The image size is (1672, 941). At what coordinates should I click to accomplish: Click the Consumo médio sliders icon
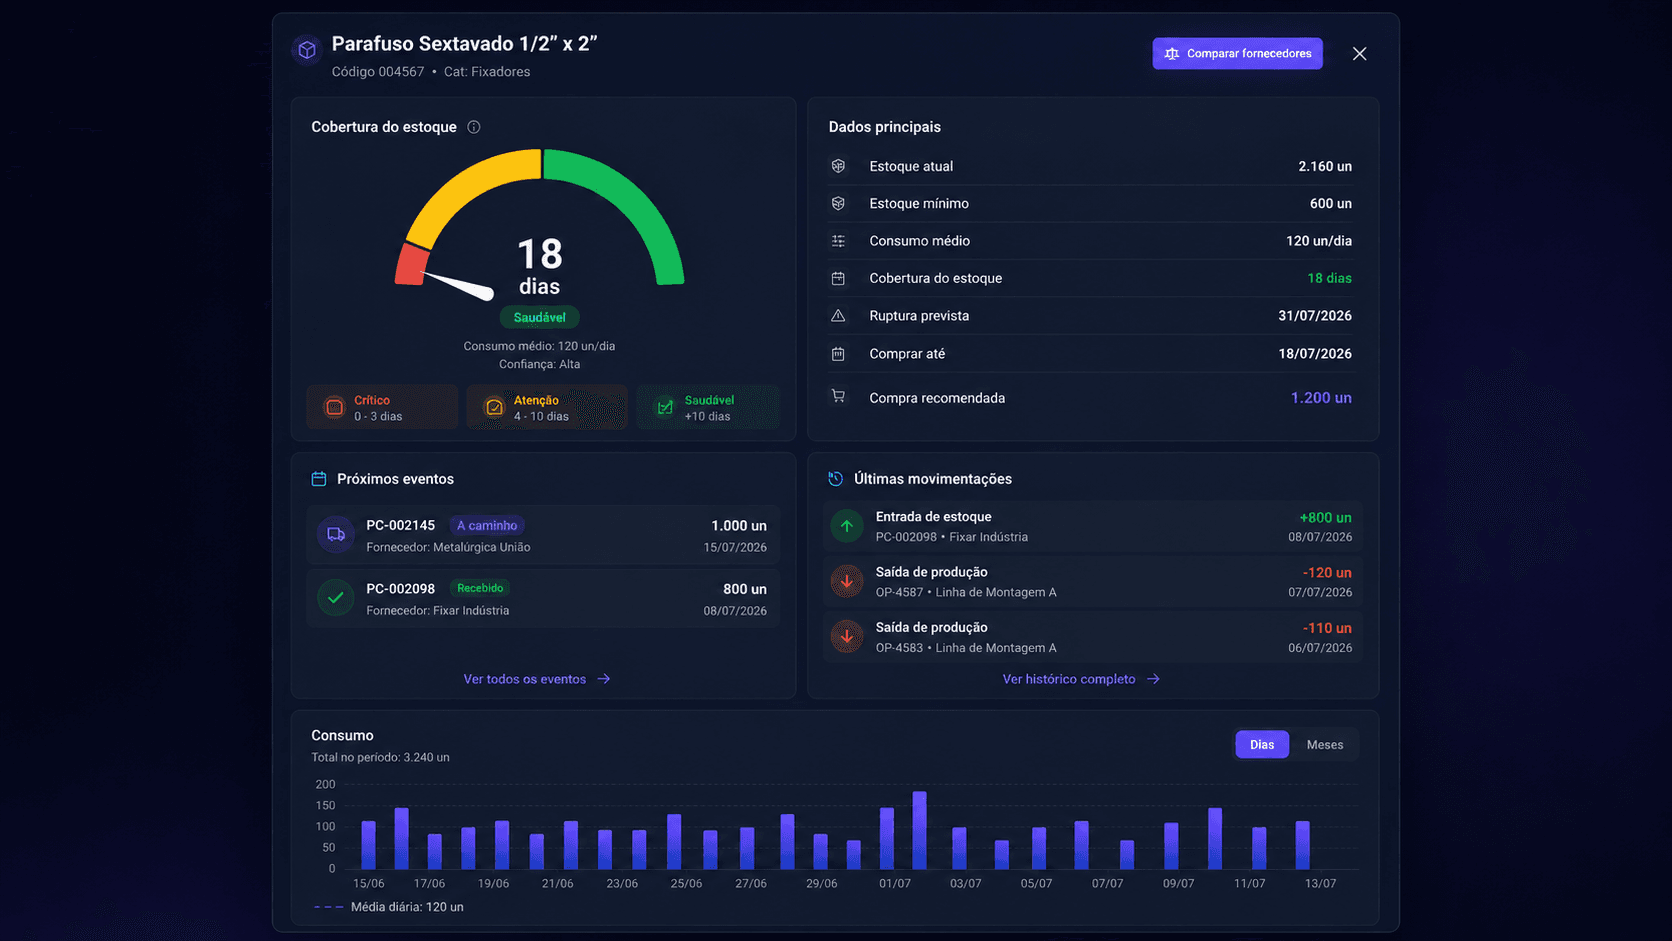pos(838,241)
